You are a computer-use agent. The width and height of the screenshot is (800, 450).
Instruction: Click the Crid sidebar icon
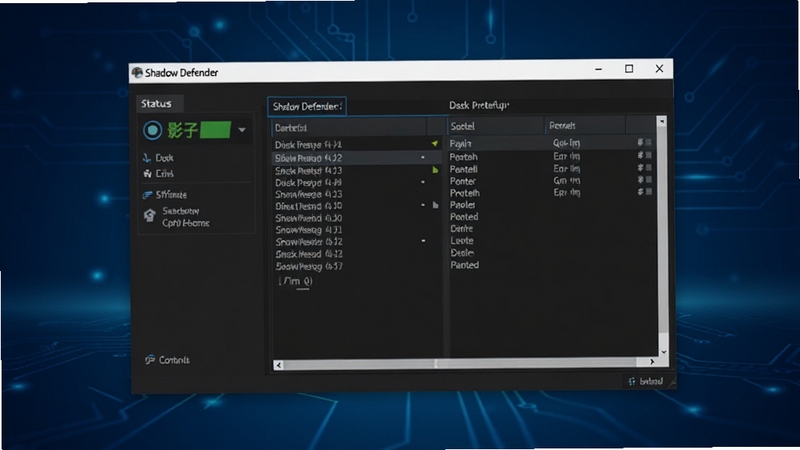(x=147, y=173)
